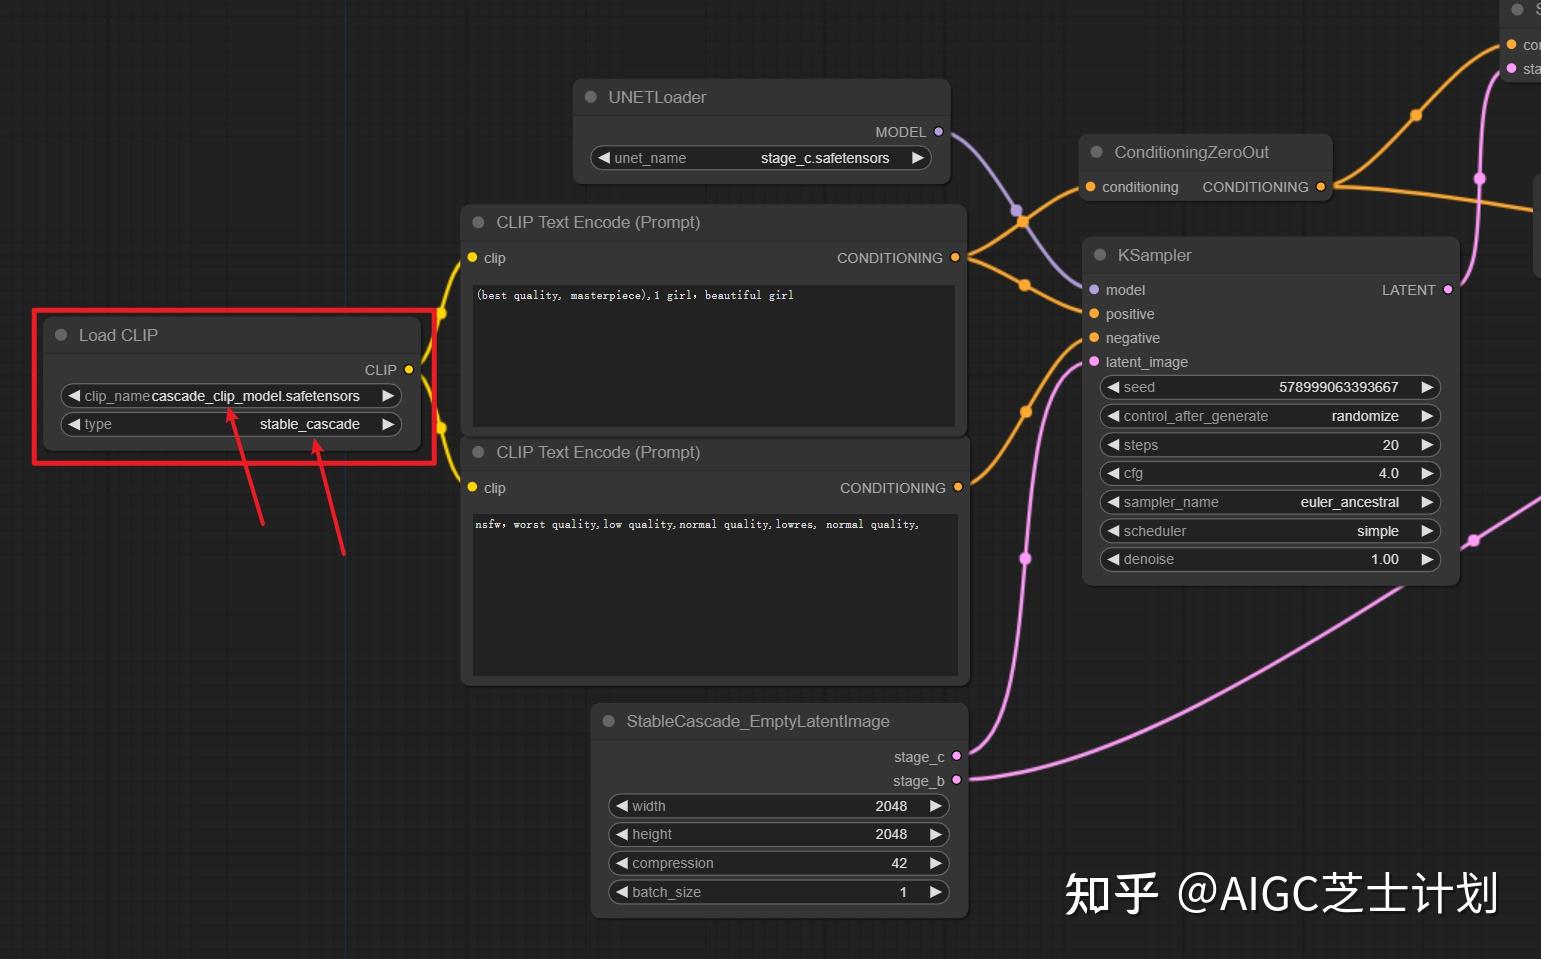The height and width of the screenshot is (959, 1541).
Task: Click the CLIP output dot on Load CLIP
Action: tap(409, 369)
